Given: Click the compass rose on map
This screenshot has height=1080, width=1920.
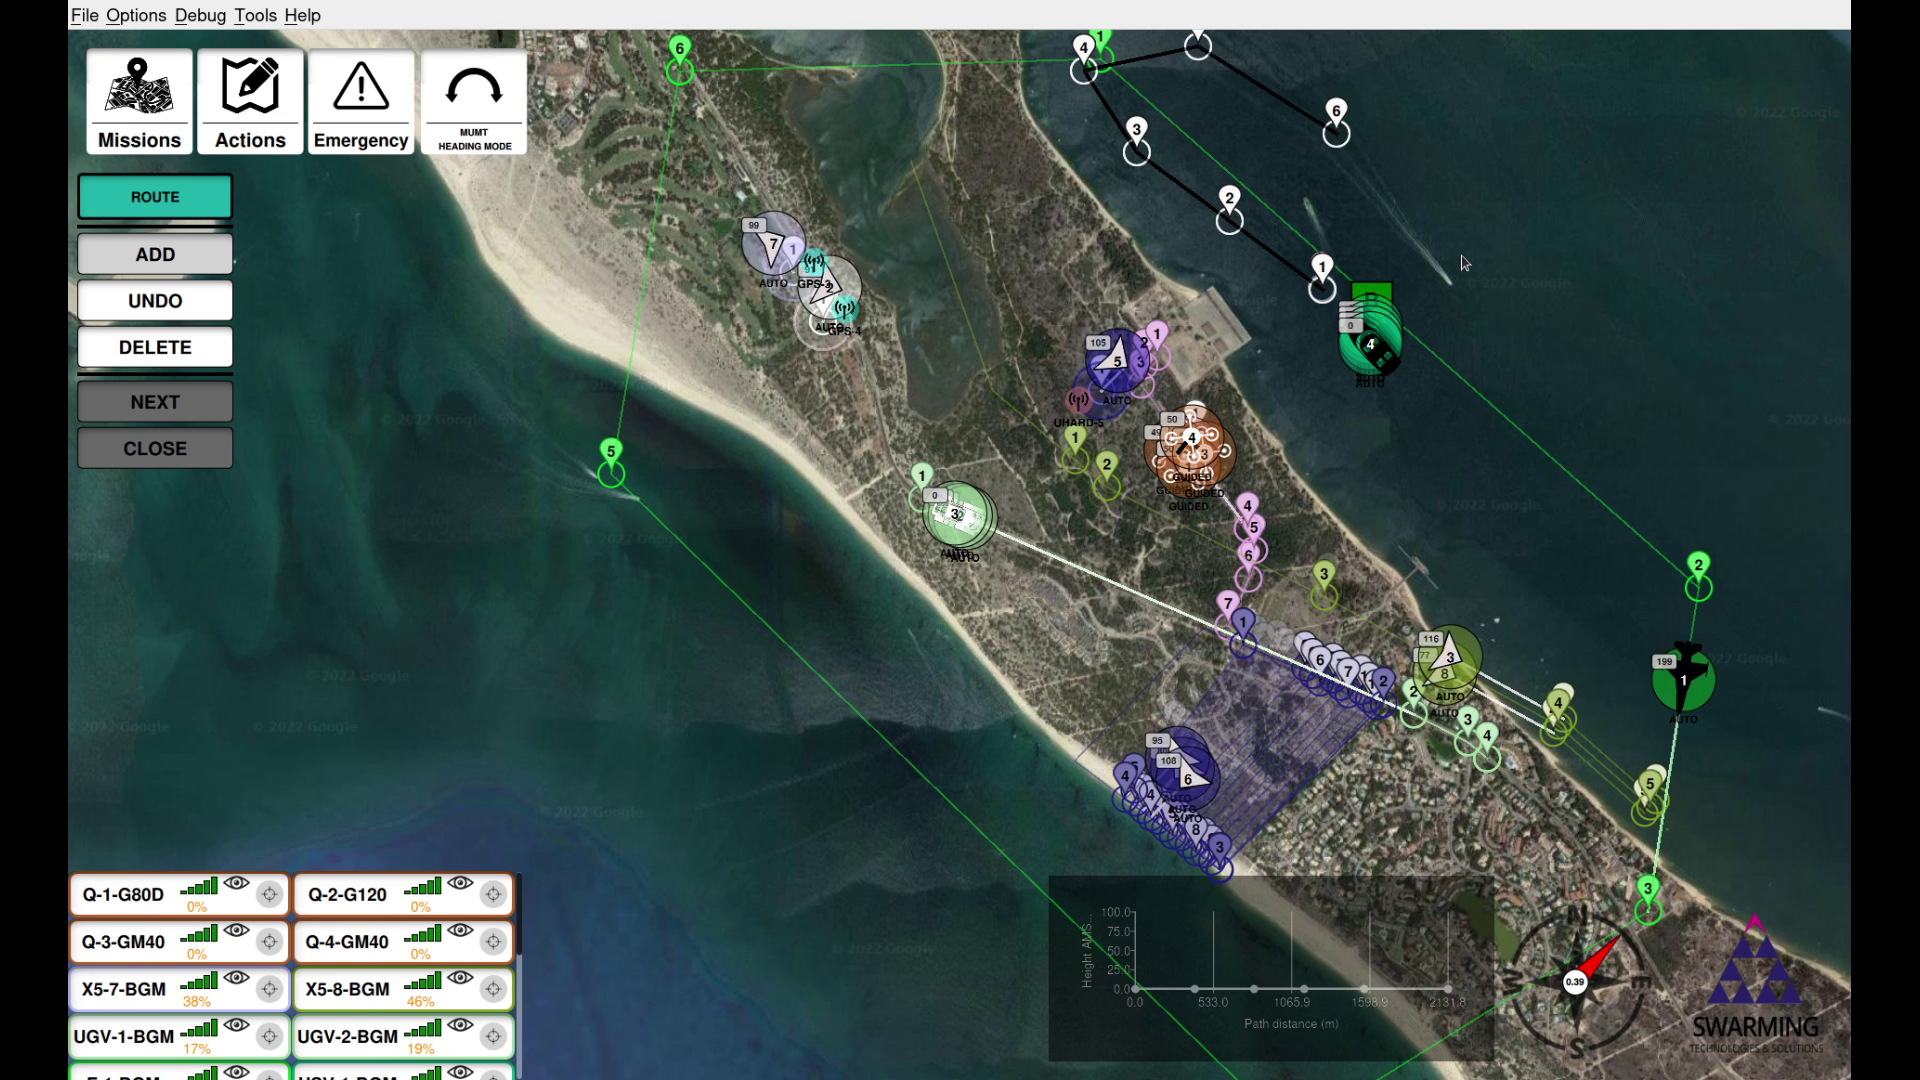Looking at the screenshot, I should [1575, 981].
